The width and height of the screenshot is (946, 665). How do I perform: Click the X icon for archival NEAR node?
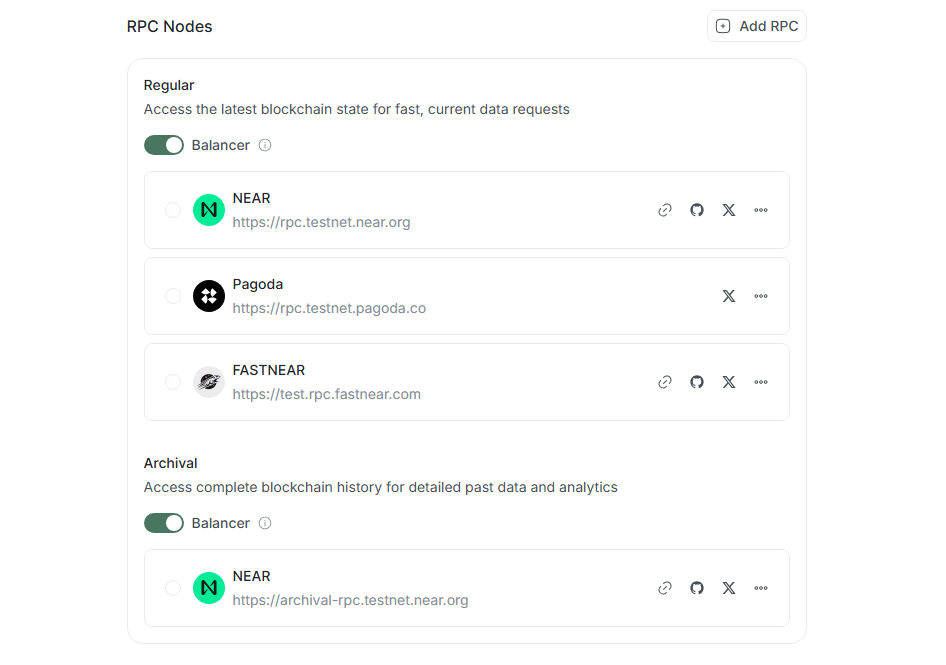[x=729, y=588]
